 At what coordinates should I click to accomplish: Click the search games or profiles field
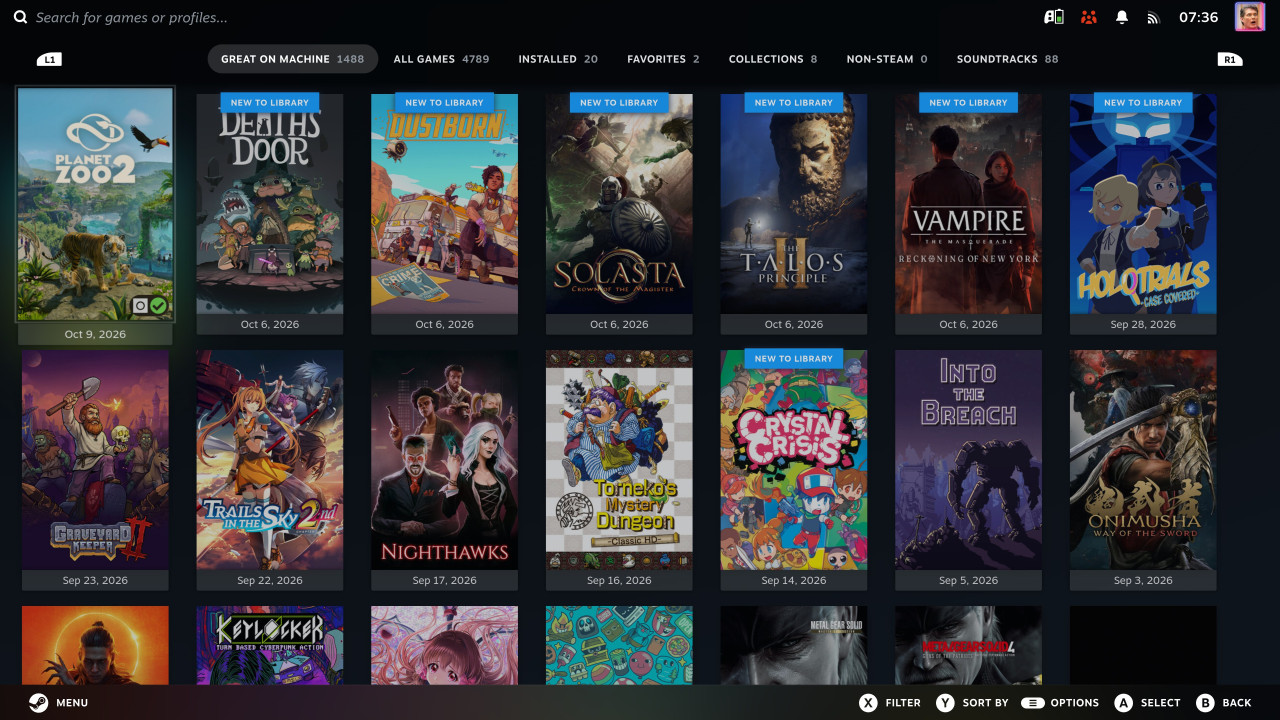[x=131, y=18]
